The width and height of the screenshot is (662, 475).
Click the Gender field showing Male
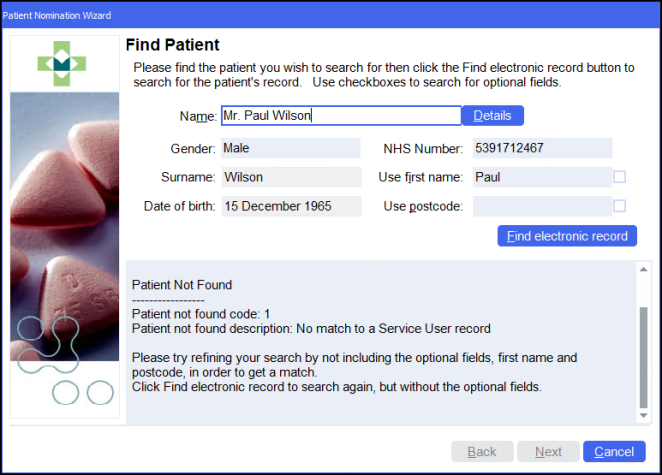tap(290, 148)
